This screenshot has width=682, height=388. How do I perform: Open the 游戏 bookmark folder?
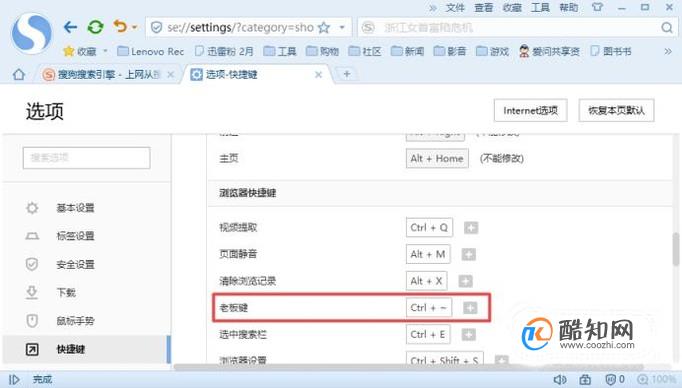[x=492, y=51]
